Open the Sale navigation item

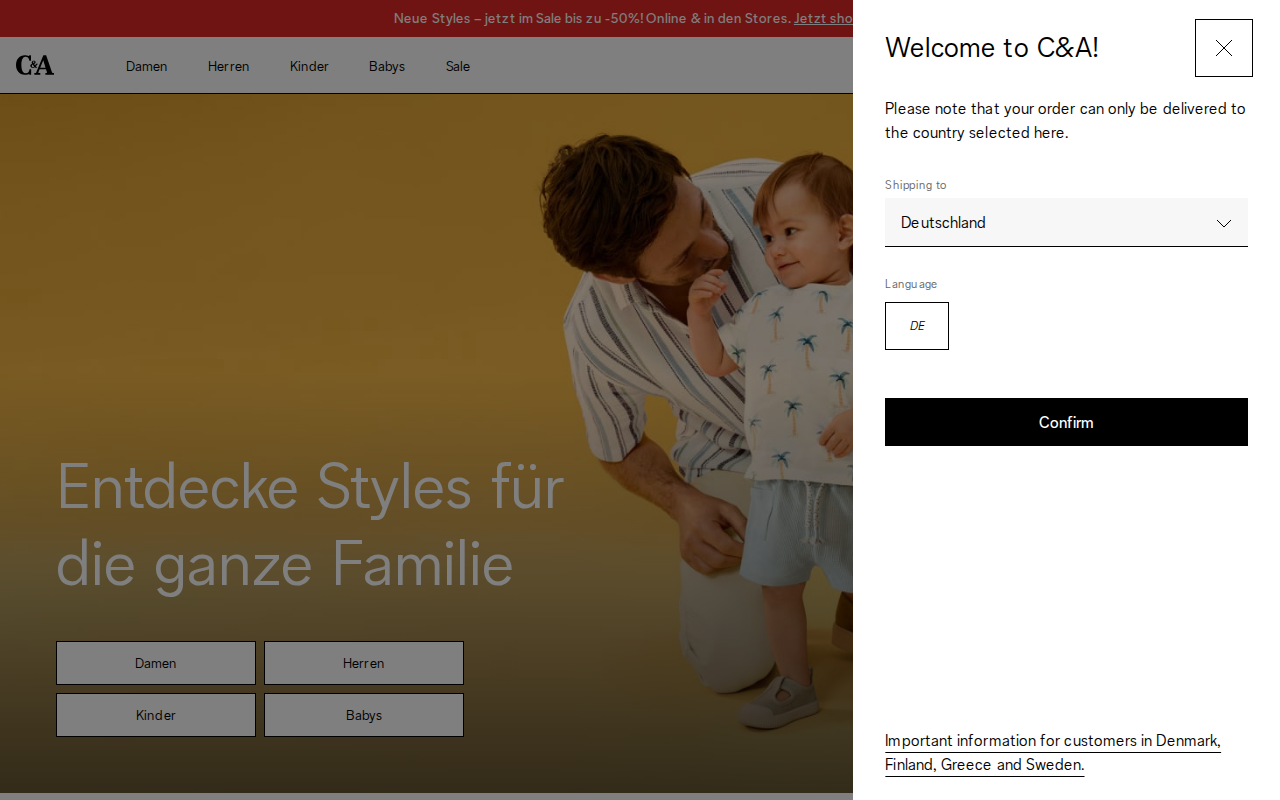click(x=458, y=66)
